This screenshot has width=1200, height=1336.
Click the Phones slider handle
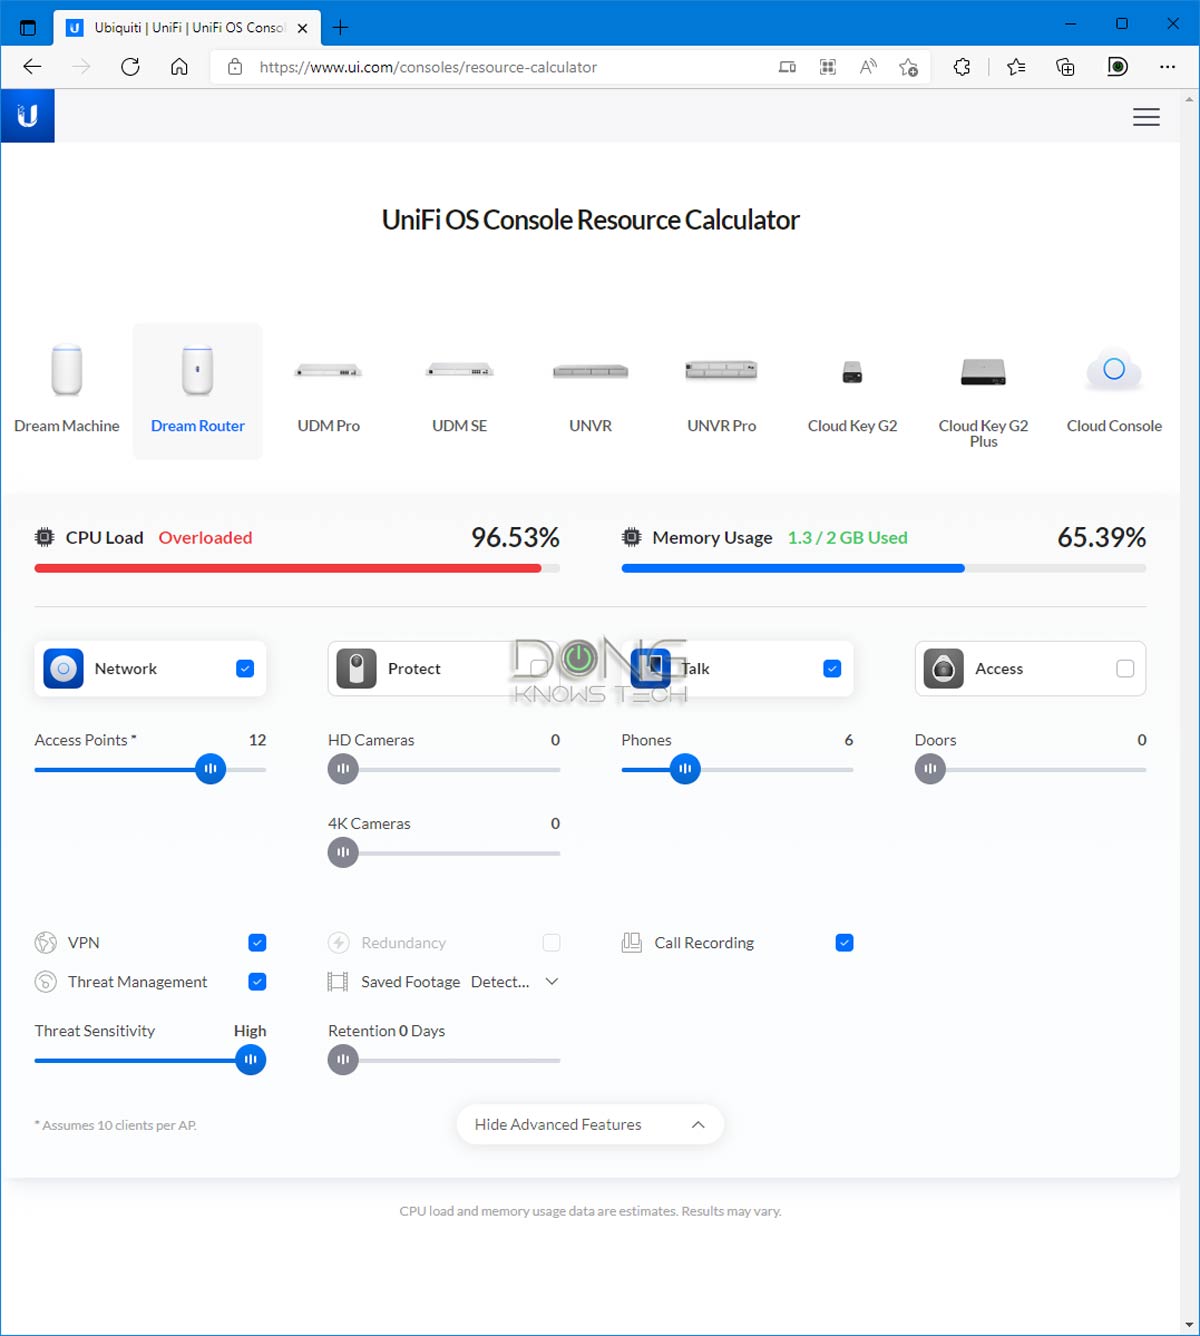pos(685,769)
